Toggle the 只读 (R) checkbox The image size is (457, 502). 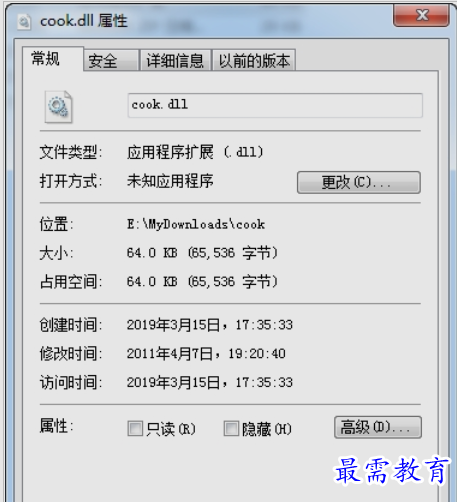135,428
